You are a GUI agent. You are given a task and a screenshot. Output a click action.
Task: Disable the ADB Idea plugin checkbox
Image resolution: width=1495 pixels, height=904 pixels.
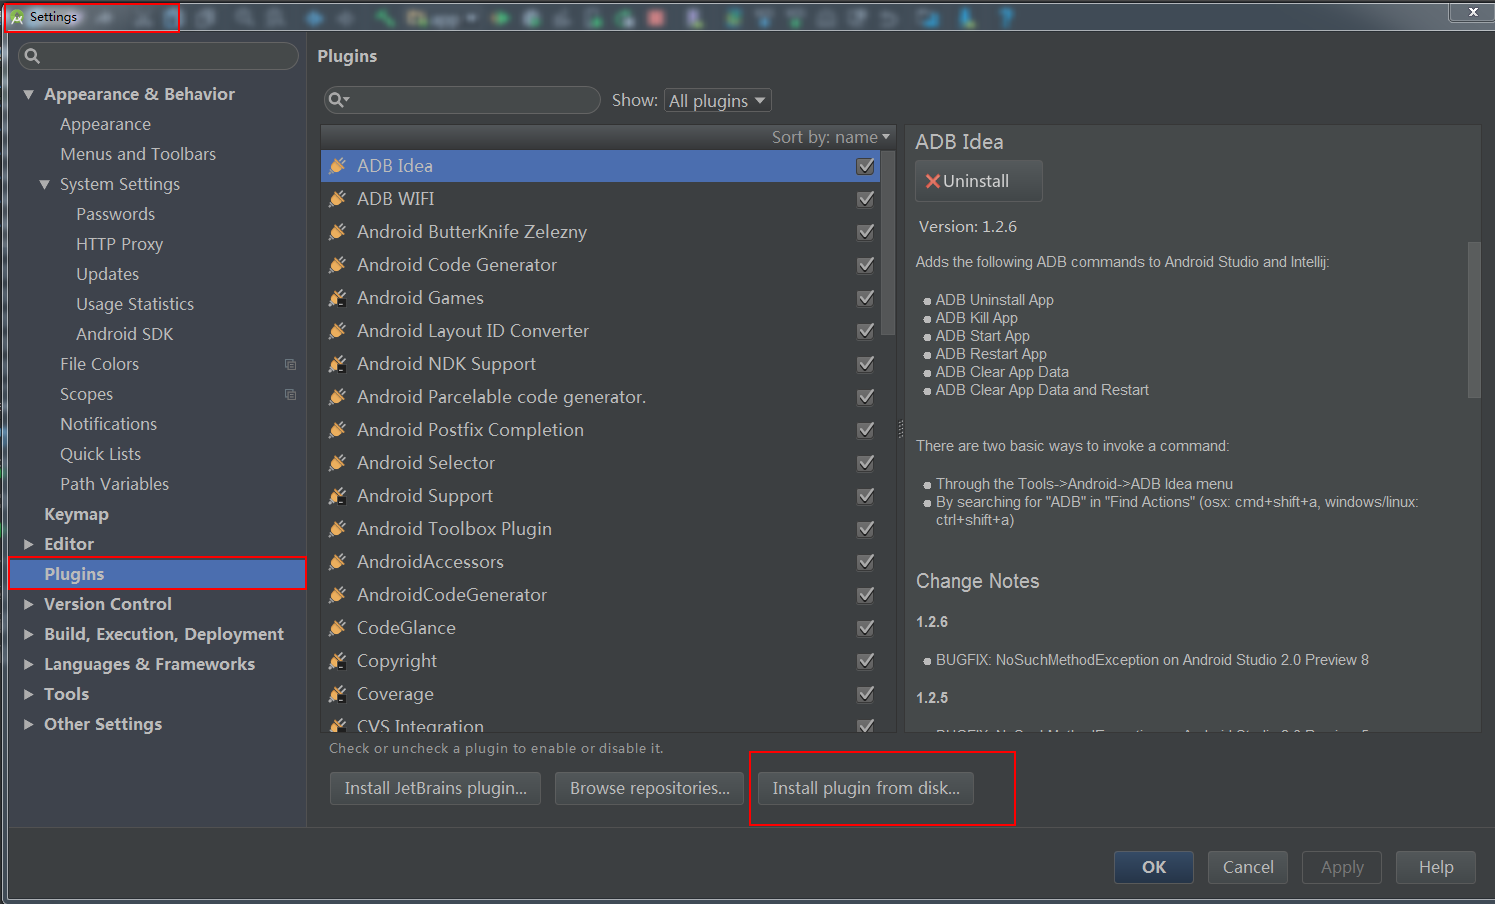866,166
